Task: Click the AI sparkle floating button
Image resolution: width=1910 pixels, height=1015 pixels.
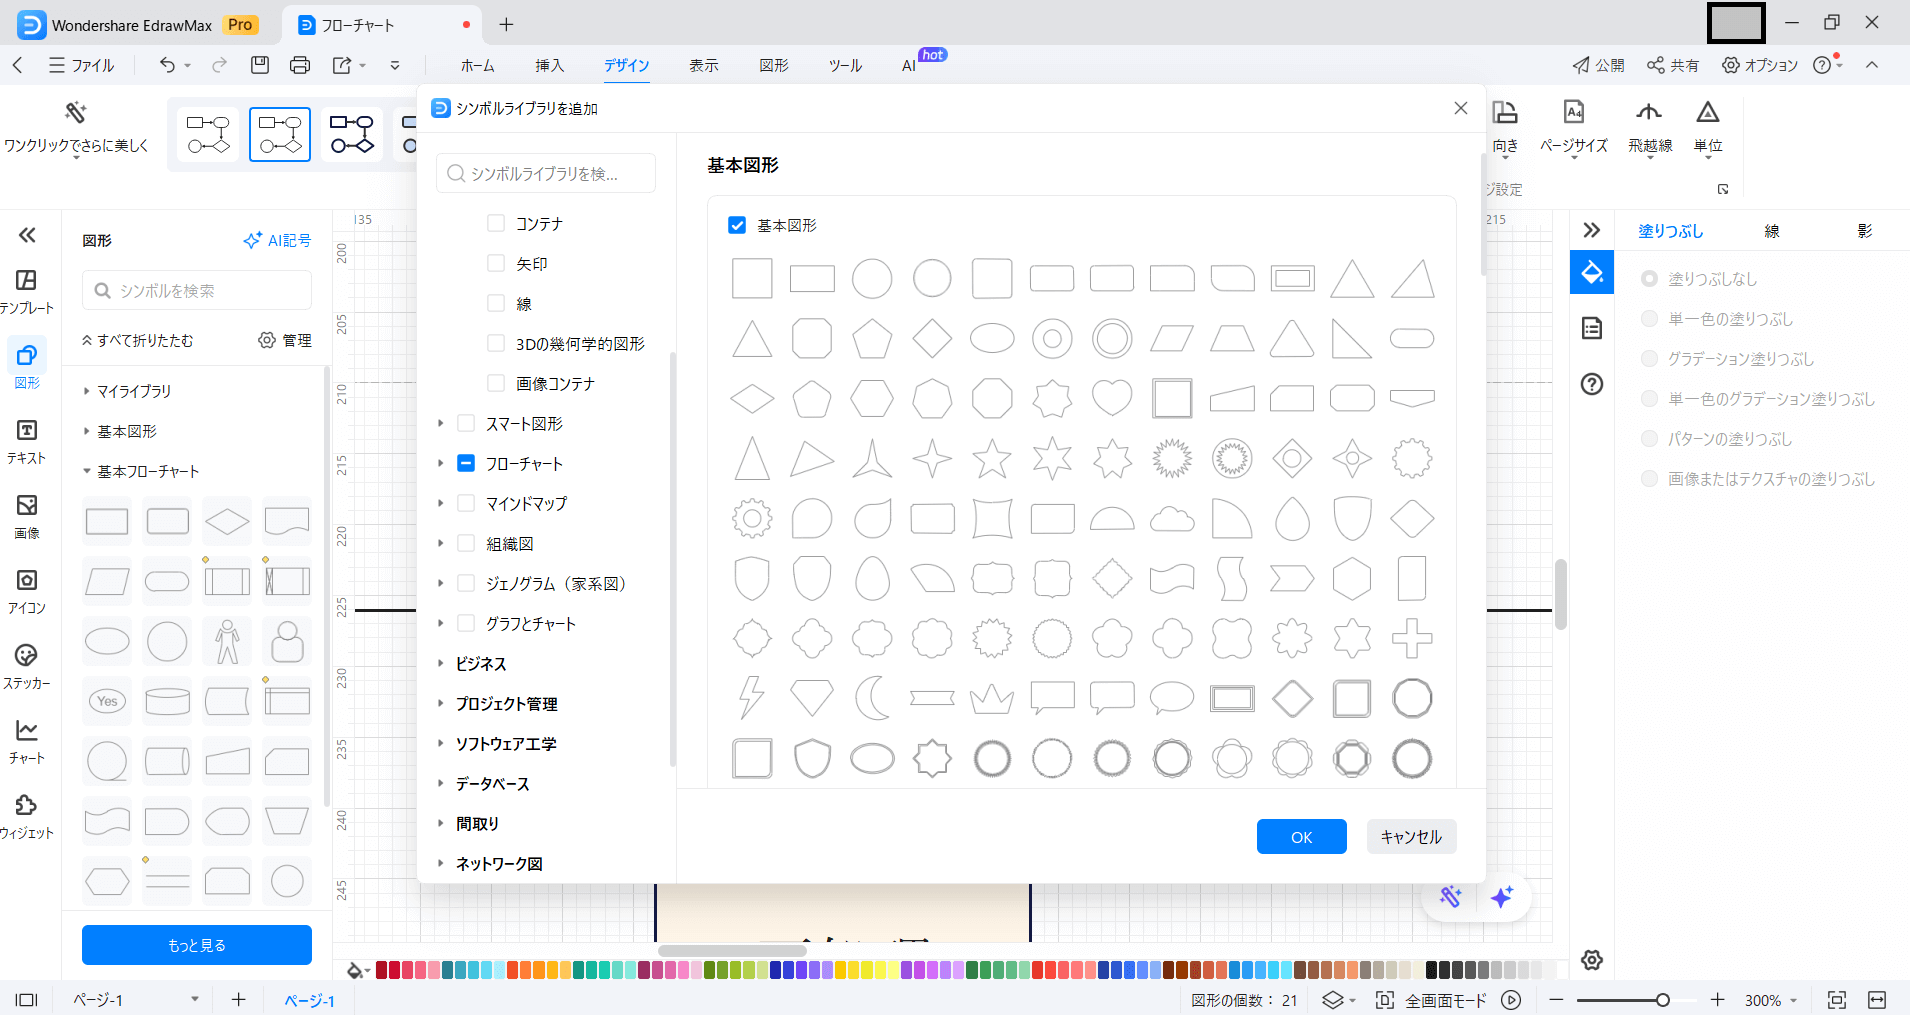Action: 1502,897
